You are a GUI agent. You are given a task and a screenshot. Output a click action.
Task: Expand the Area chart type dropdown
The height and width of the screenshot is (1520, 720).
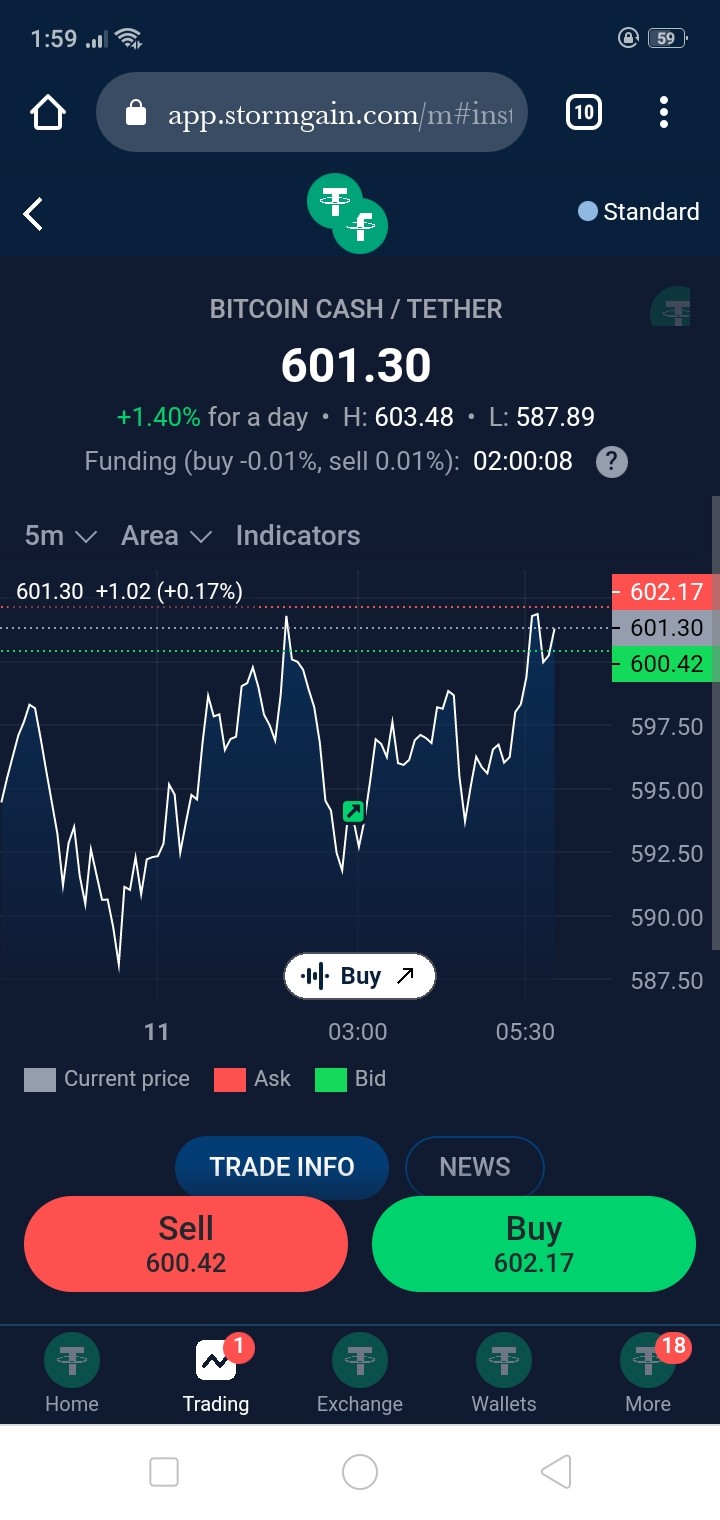point(166,536)
